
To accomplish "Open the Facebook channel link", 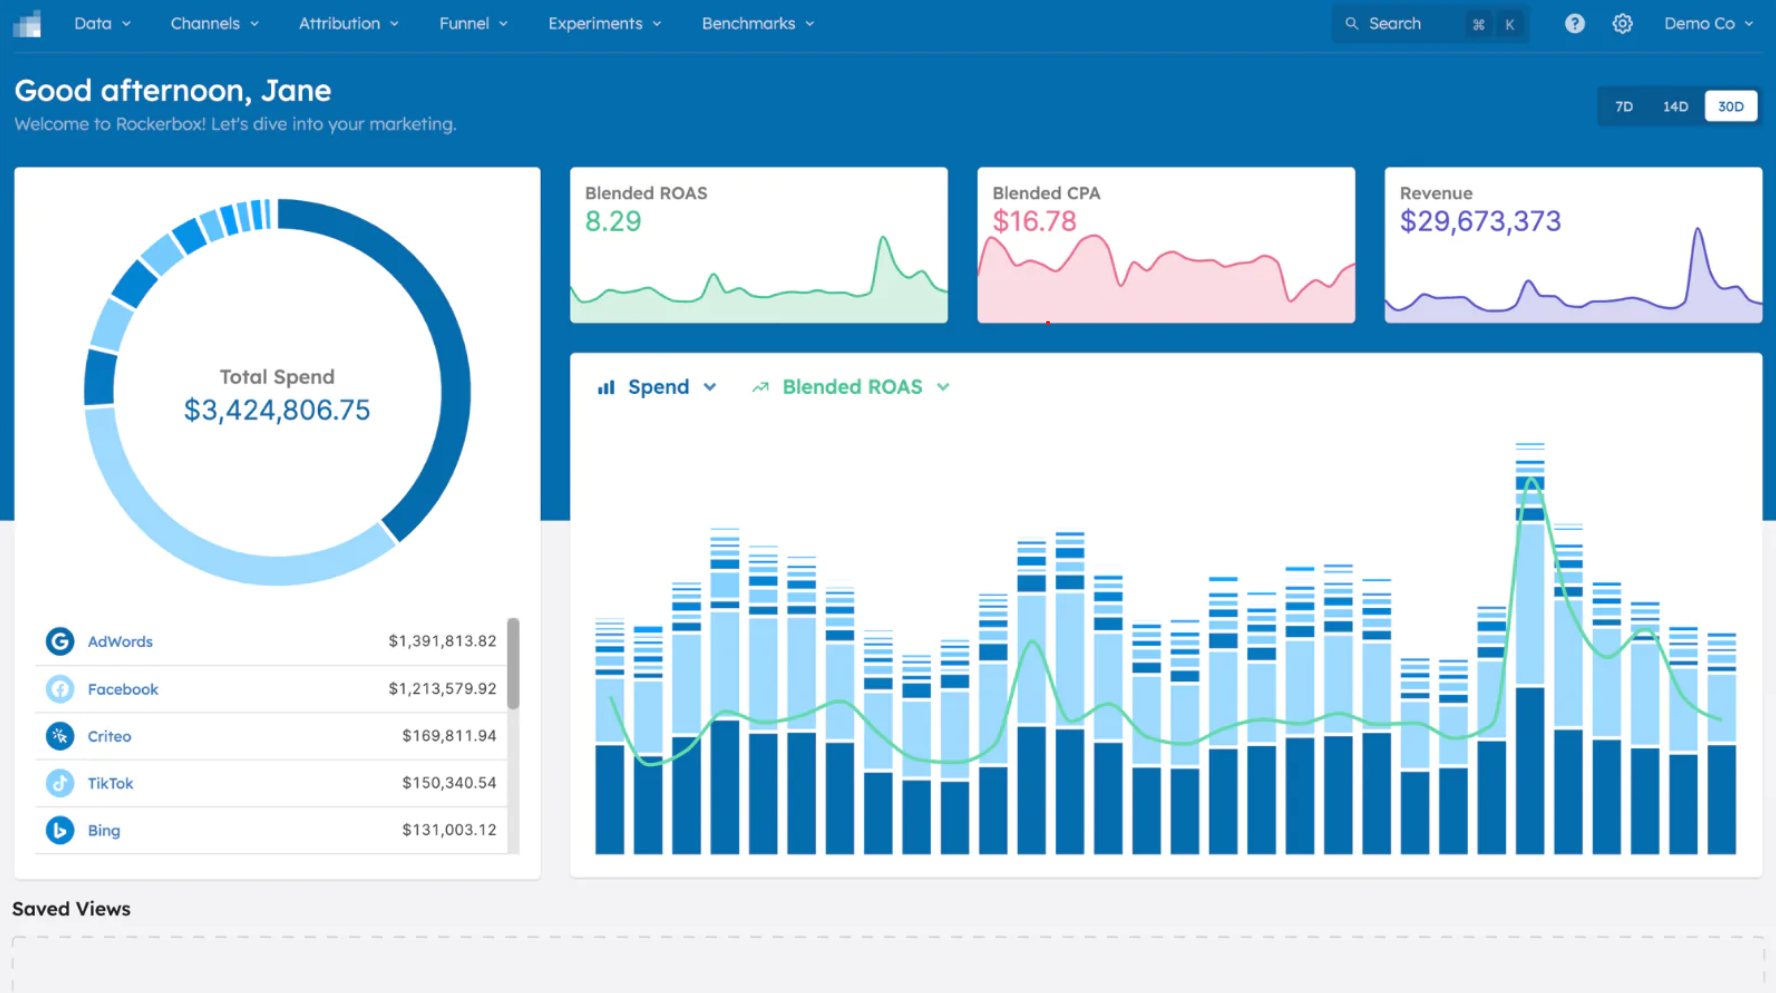I will 123,689.
